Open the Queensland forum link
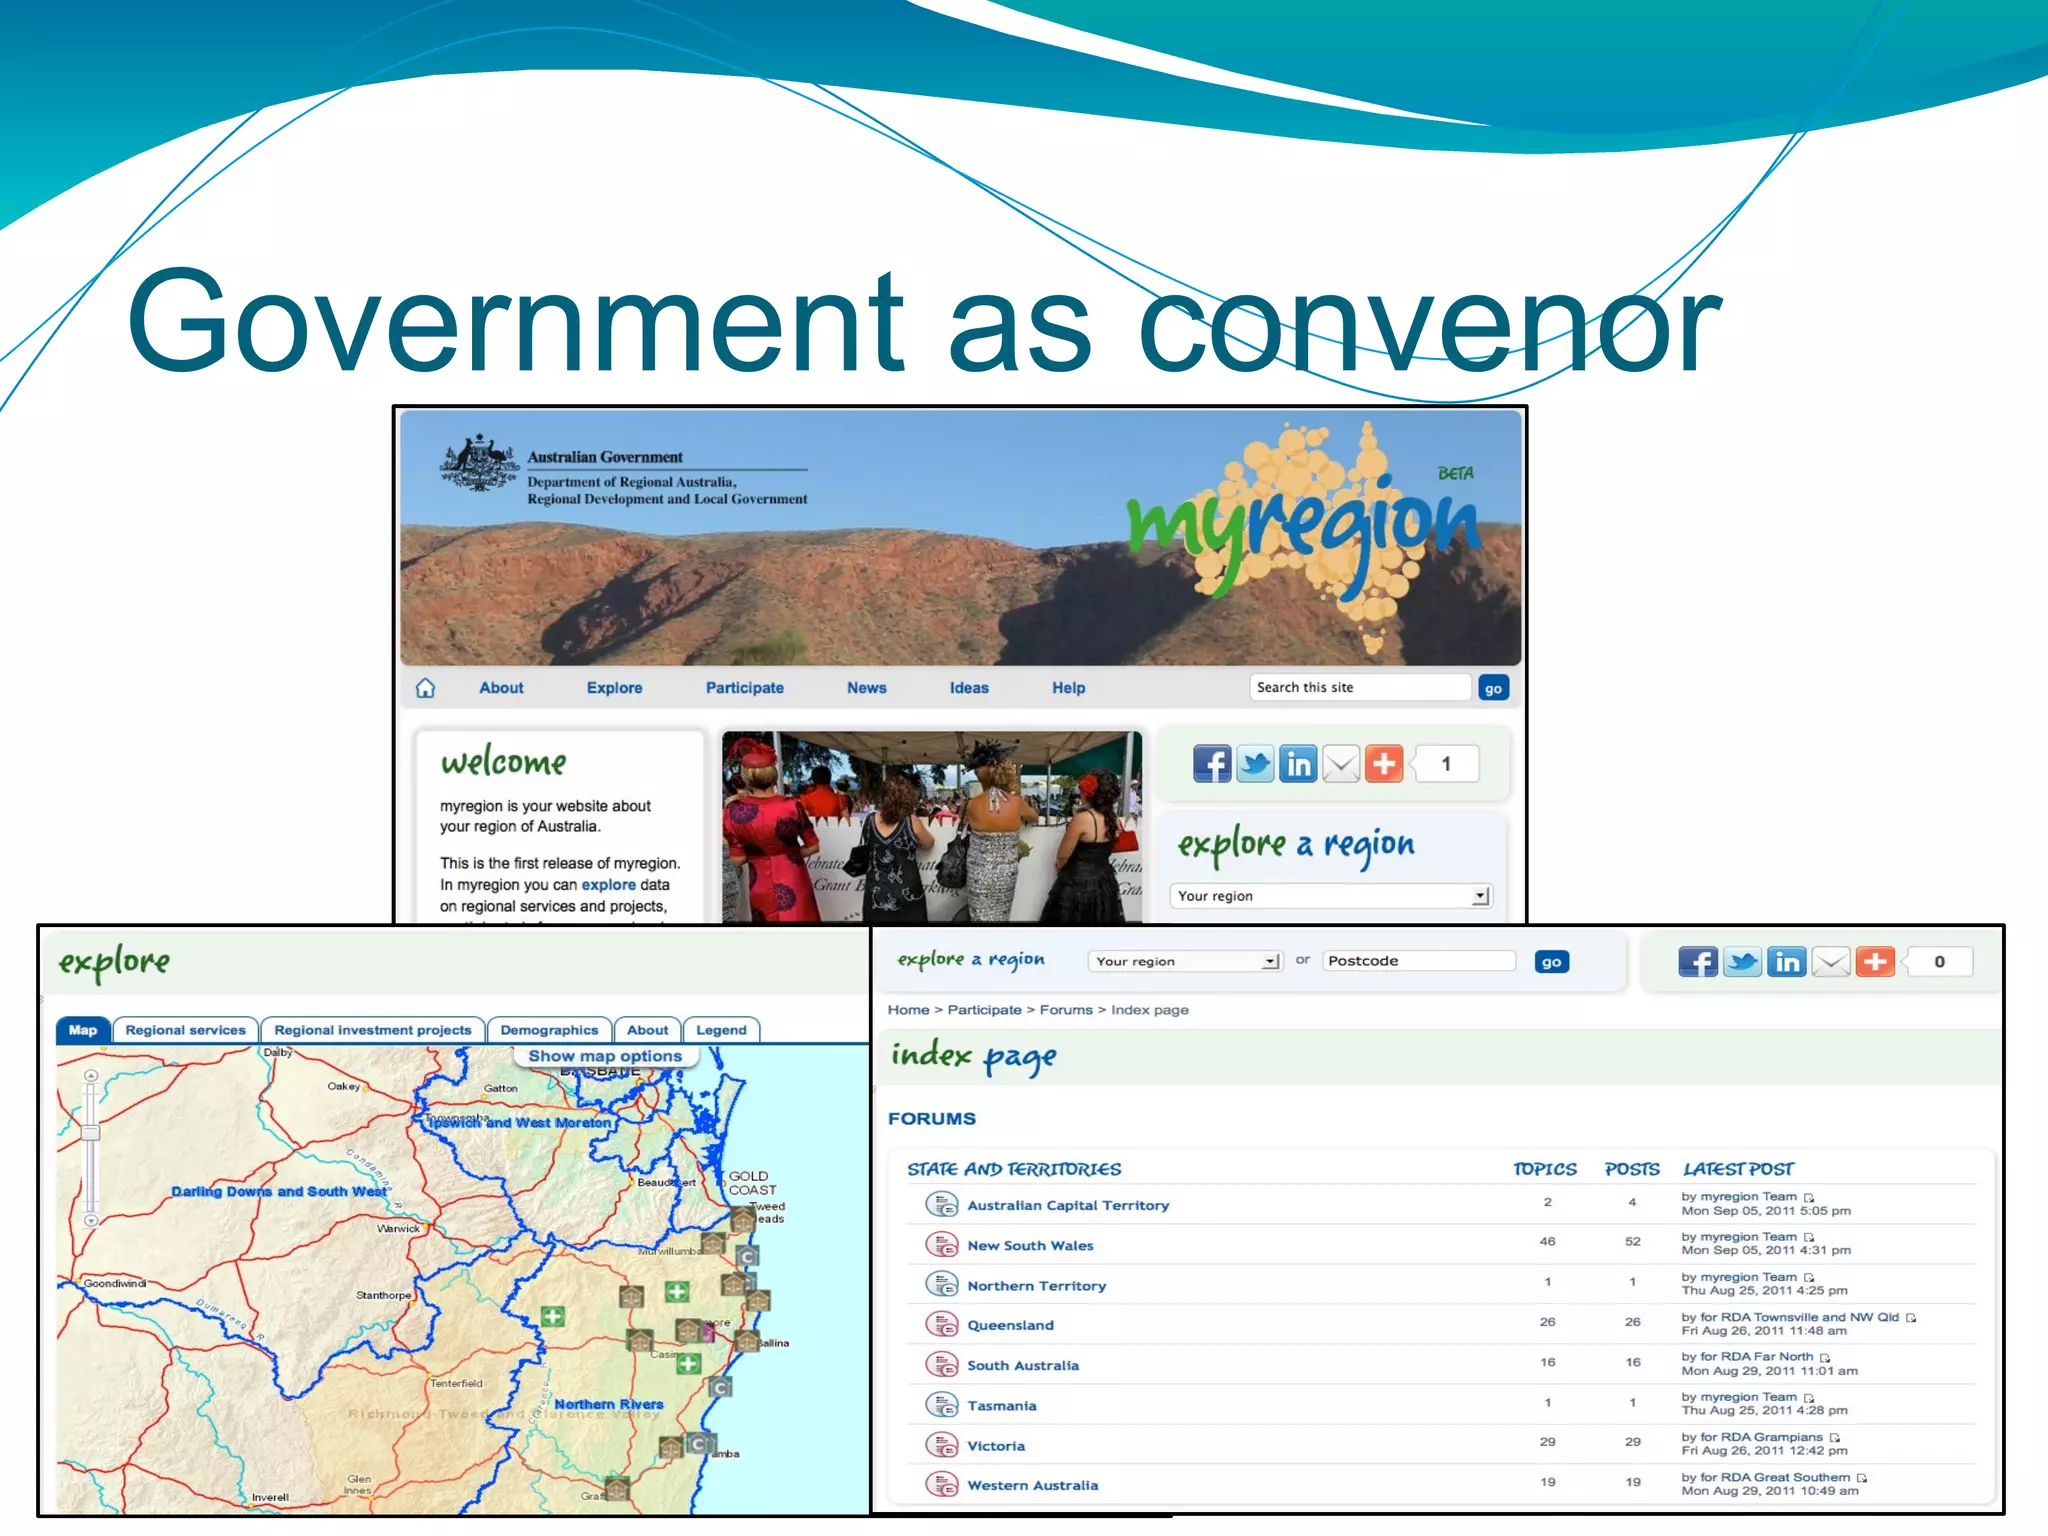The height and width of the screenshot is (1536, 2048). pyautogui.click(x=1010, y=1325)
